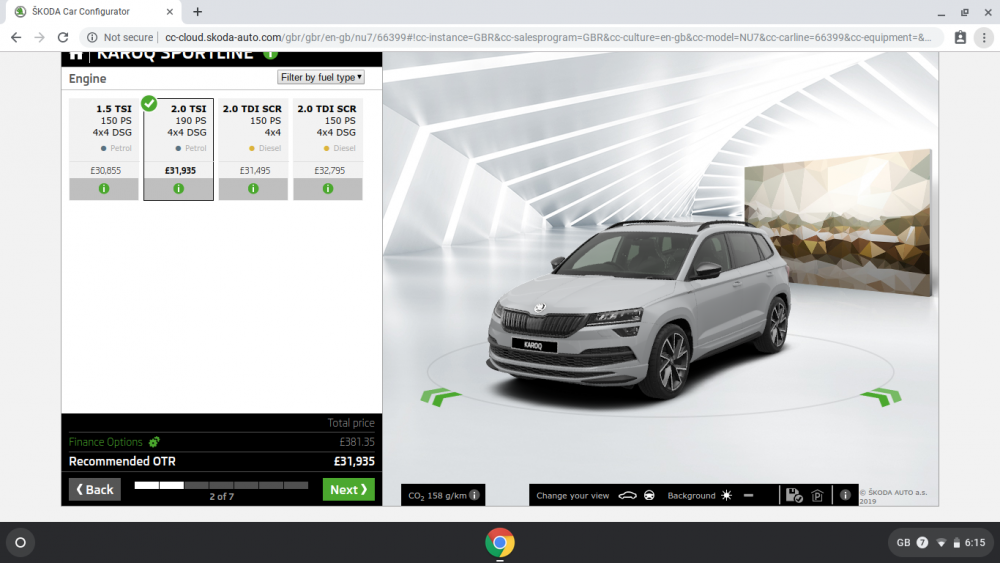Open the notification count badge 7

click(x=922, y=543)
